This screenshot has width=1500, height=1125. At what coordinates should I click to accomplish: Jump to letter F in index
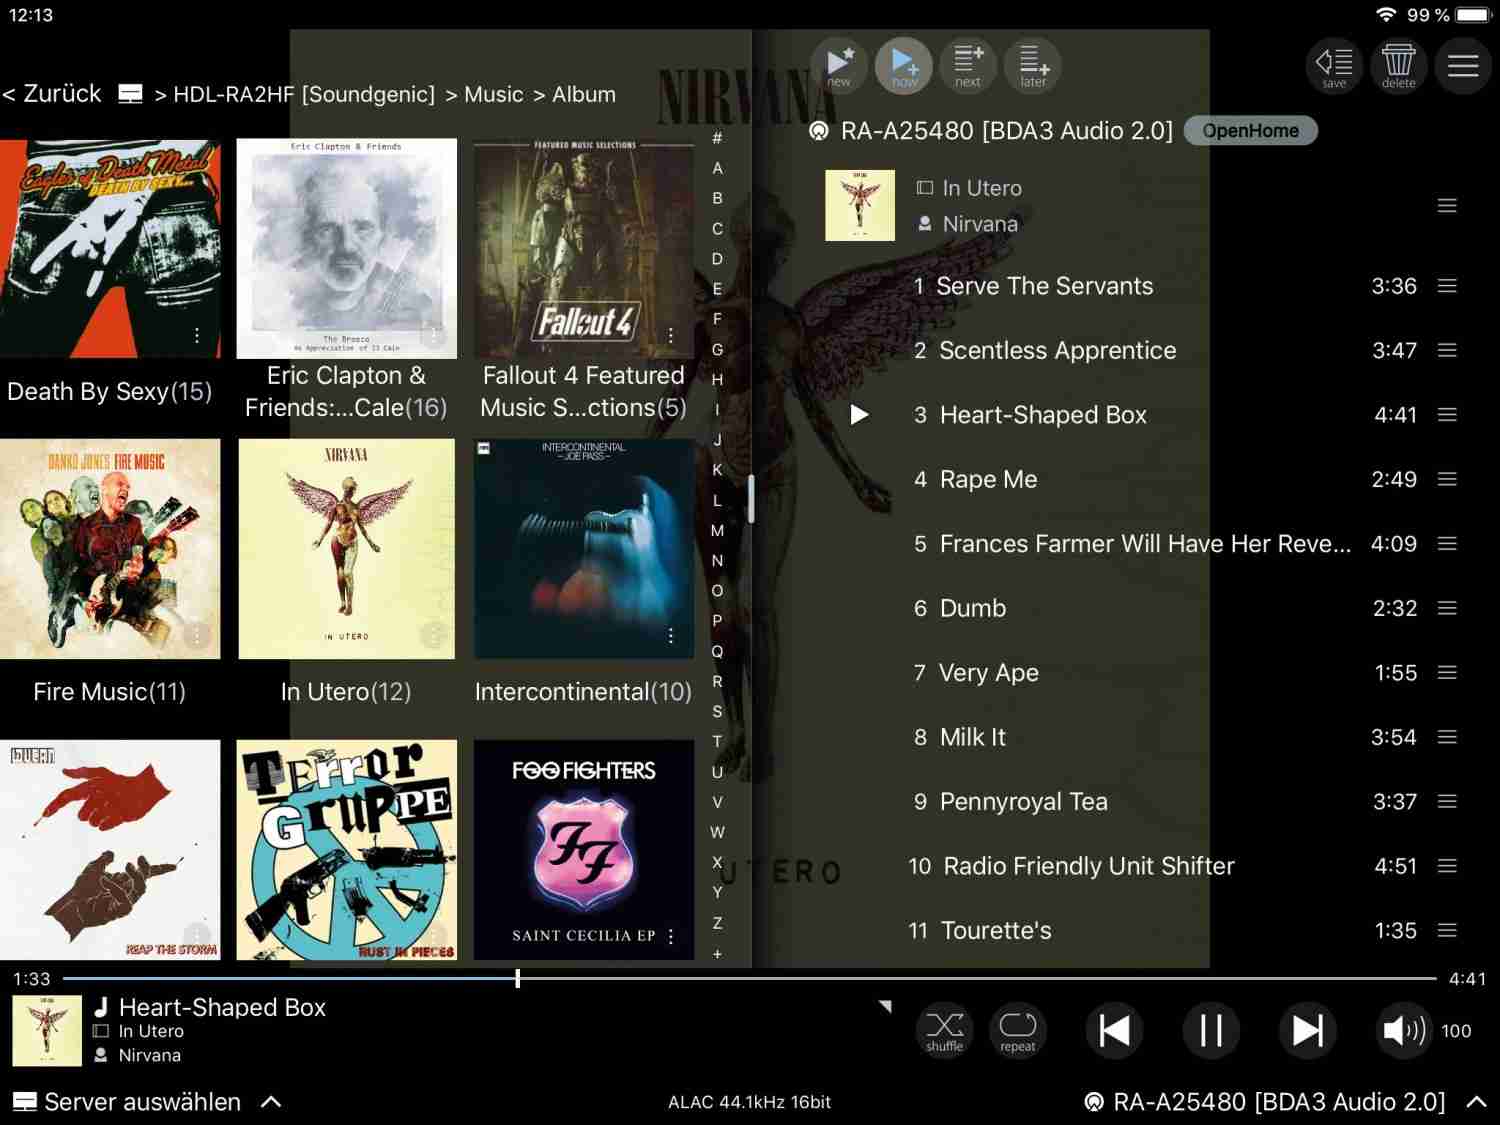(717, 319)
